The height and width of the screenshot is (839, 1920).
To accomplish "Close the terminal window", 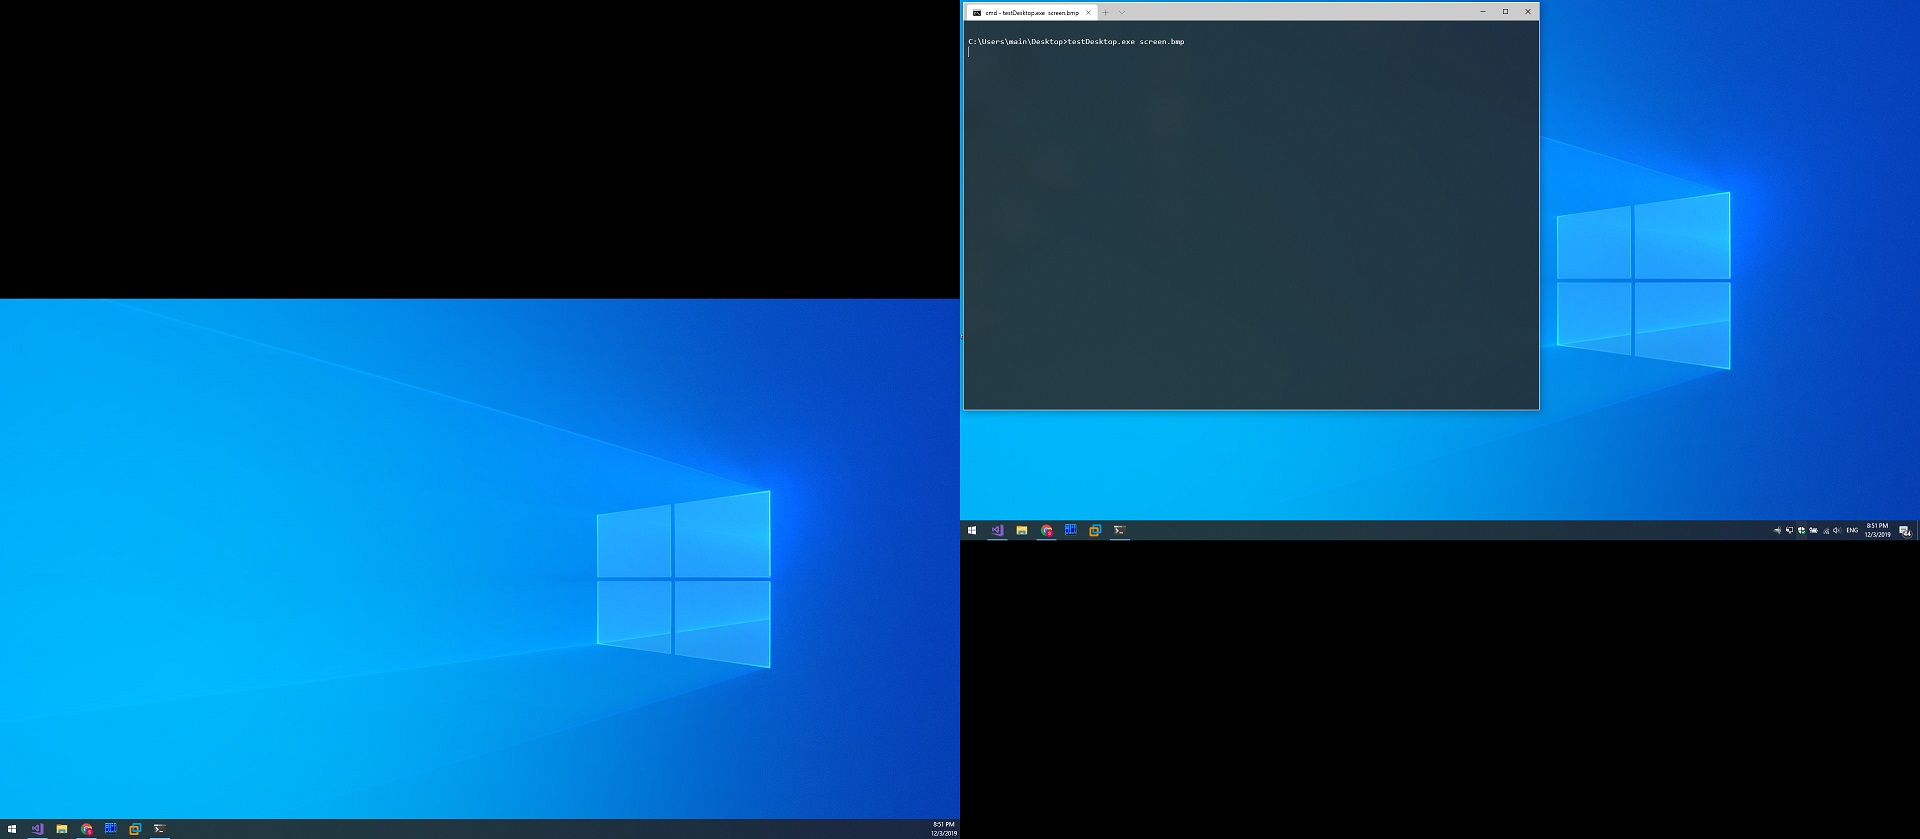I will click(x=1528, y=12).
